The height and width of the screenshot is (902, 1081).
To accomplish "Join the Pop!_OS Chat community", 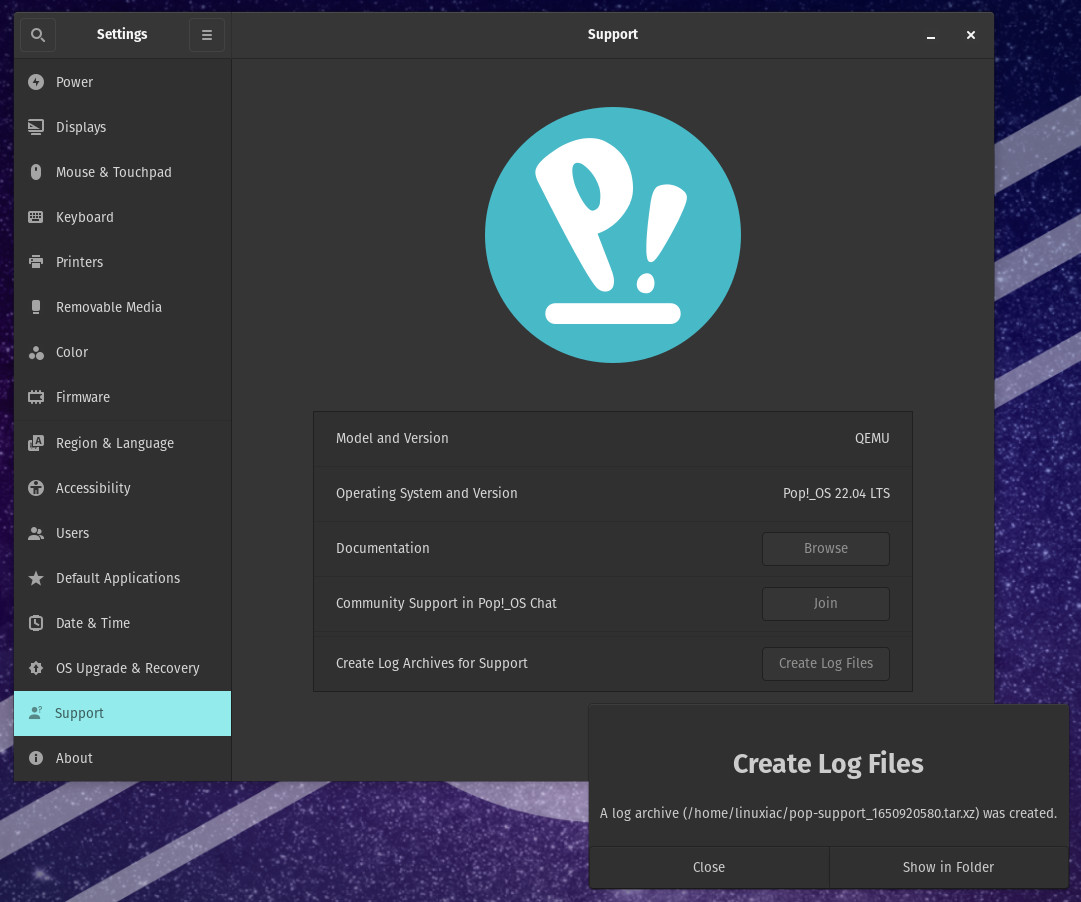I will click(826, 603).
